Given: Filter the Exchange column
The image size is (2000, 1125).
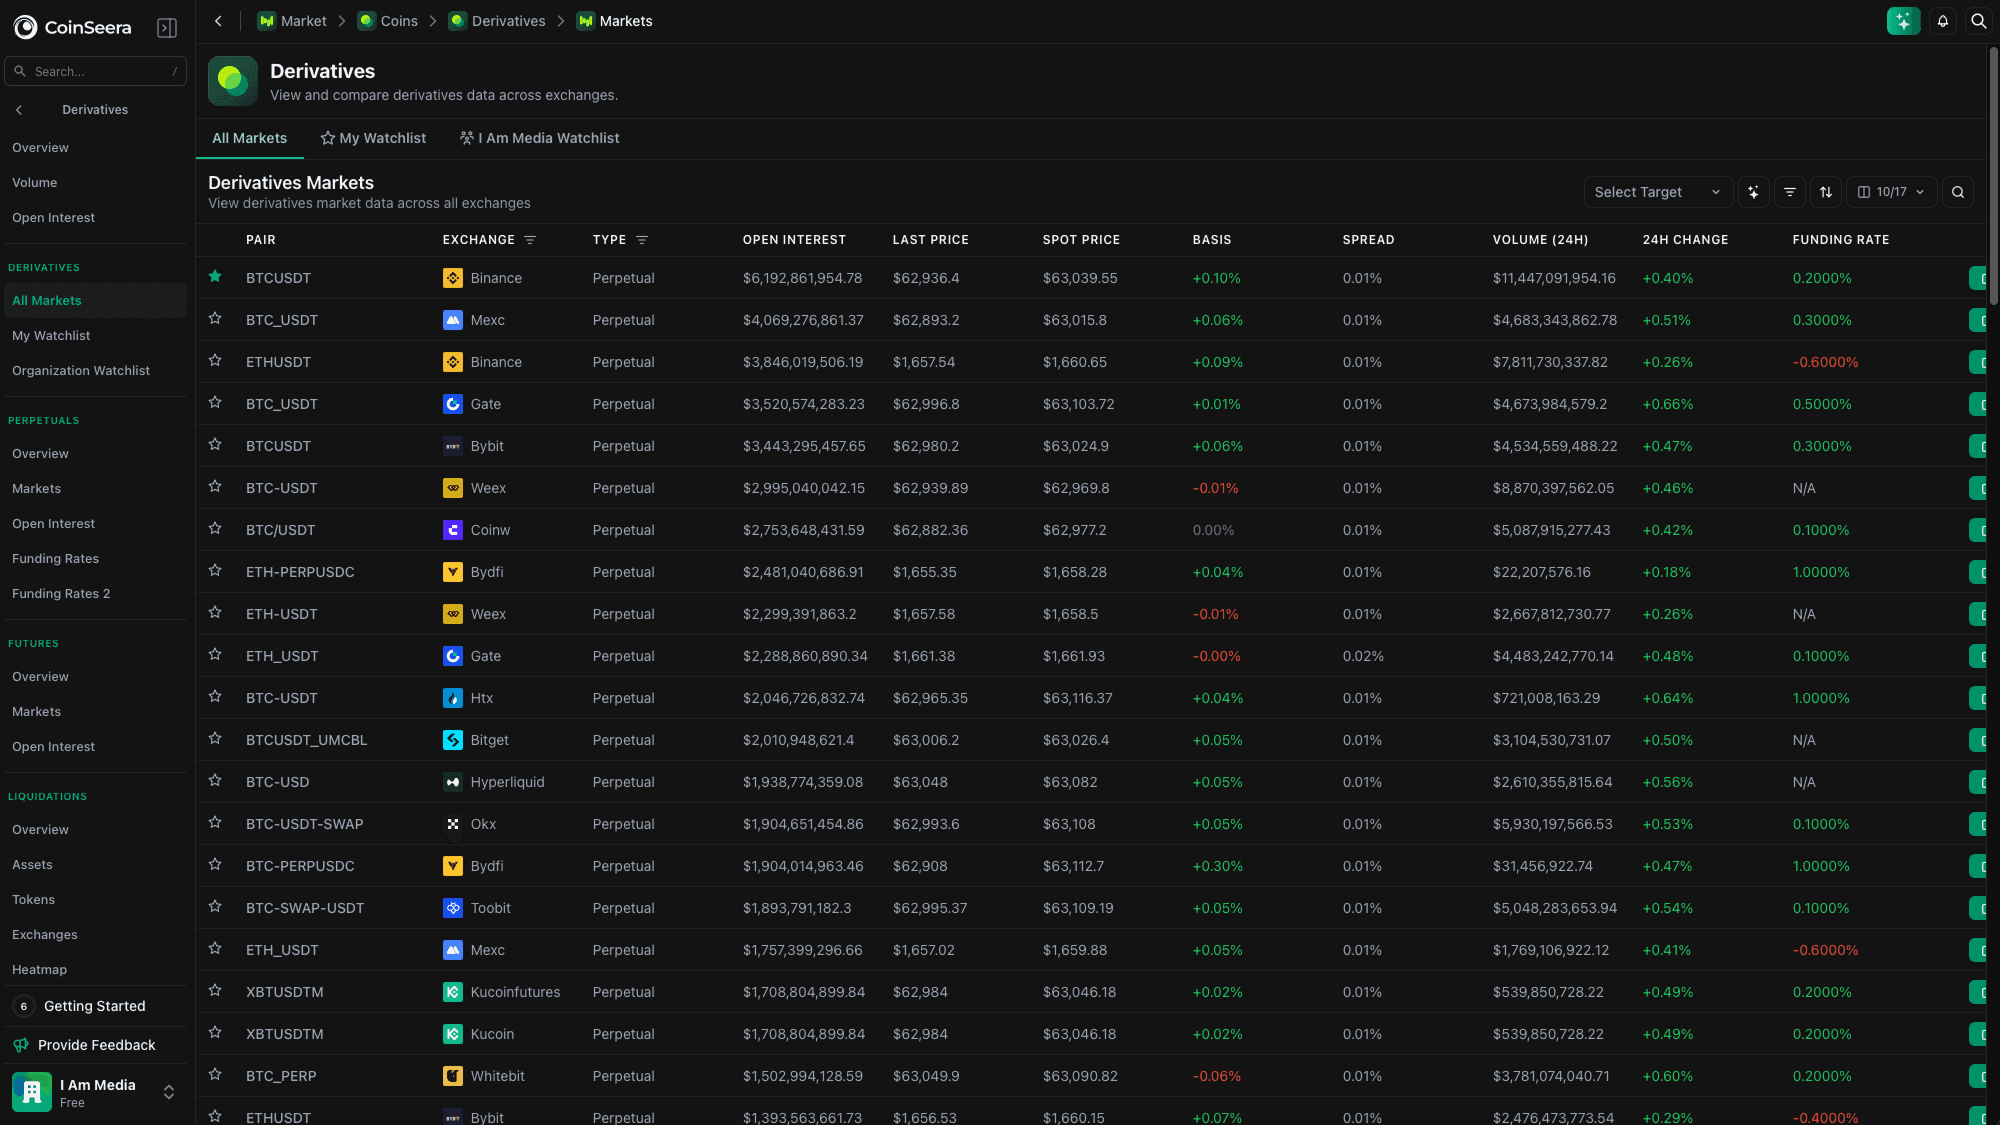Looking at the screenshot, I should click(530, 240).
